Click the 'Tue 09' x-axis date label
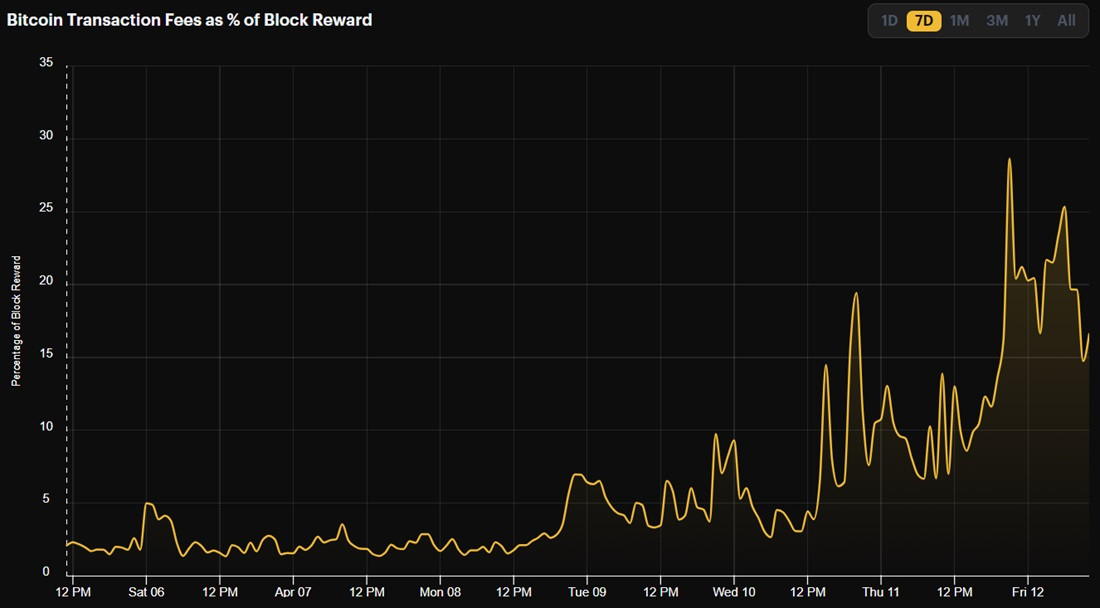The image size is (1100, 608). pos(587,591)
